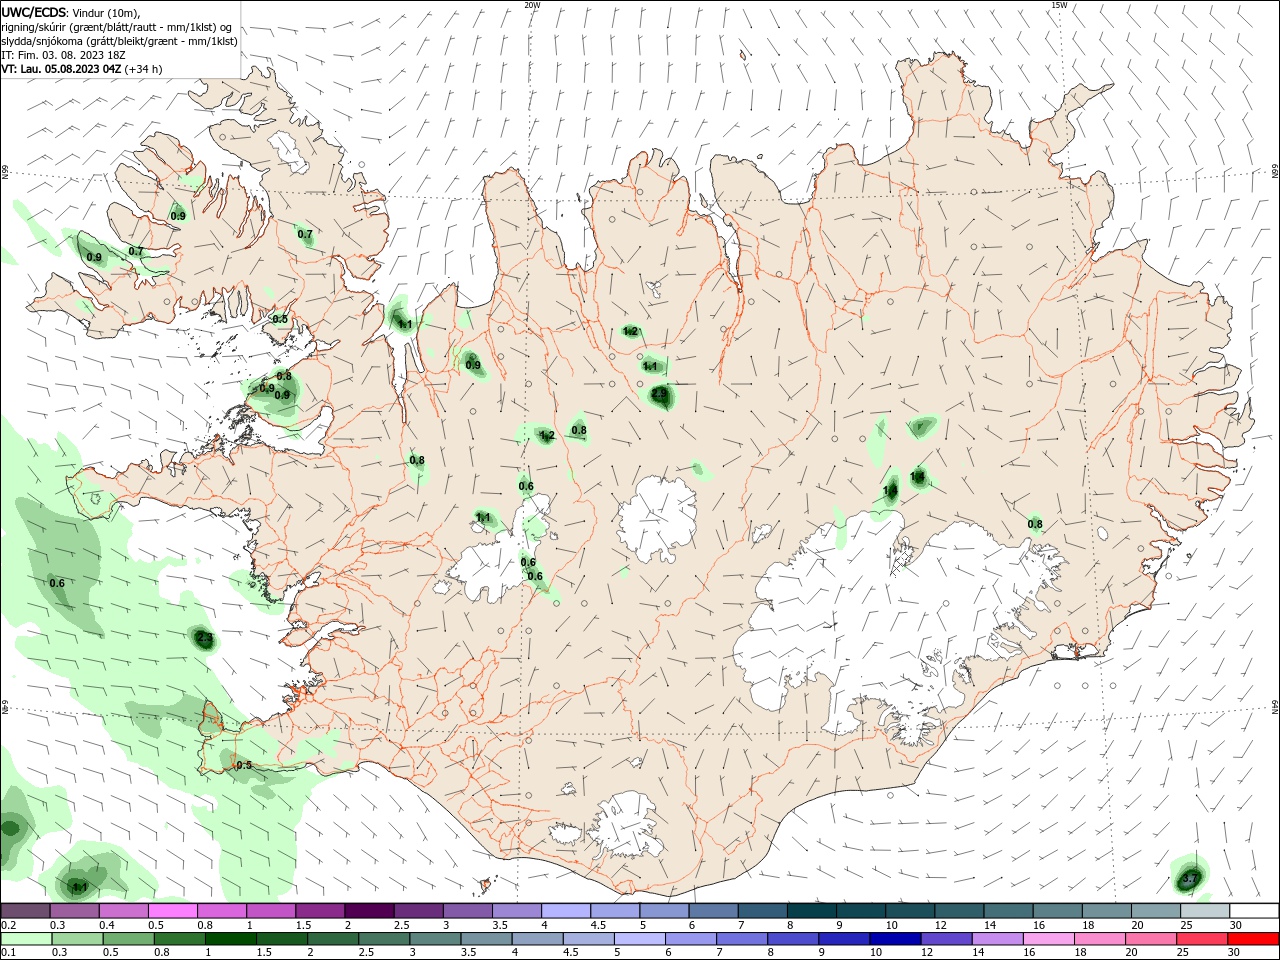This screenshot has width=1280, height=960.
Task: Select the bright pink 0.5 swatch in the top legend
Action: tap(172, 910)
